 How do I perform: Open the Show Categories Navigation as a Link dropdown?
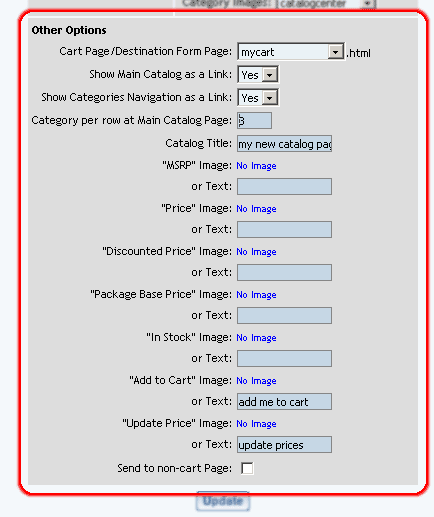click(258, 97)
